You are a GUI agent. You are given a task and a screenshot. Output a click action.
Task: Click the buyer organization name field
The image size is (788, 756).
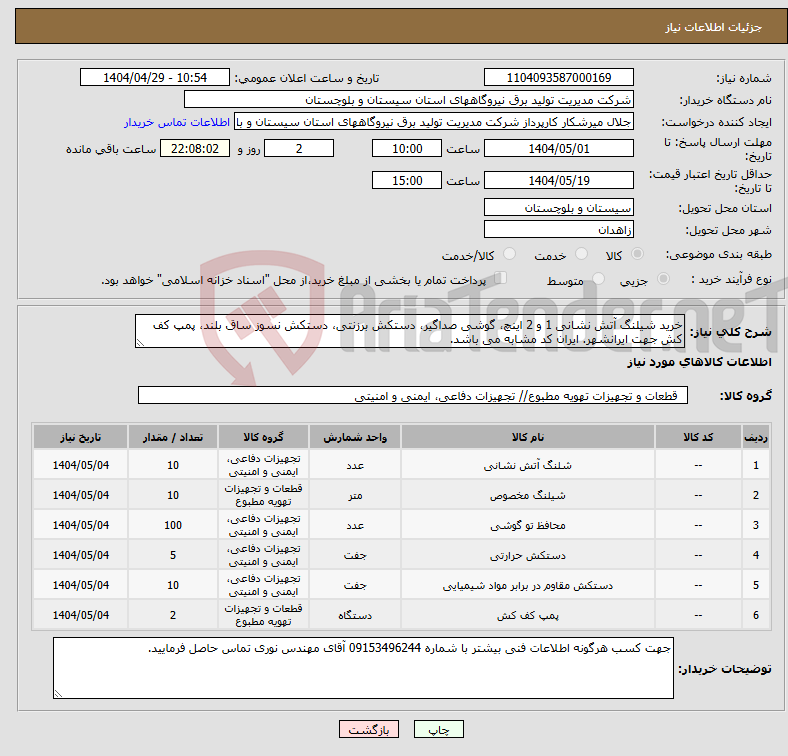click(409, 100)
